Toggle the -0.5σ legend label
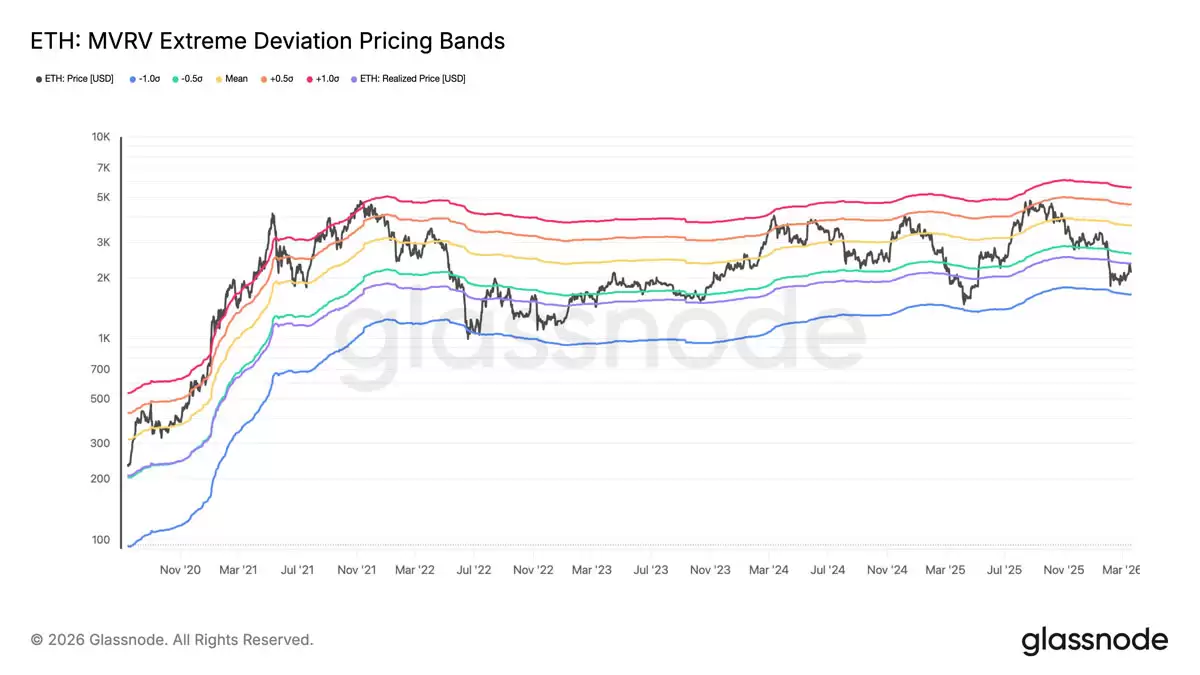Viewport: 1200px width, 675px height. [192, 78]
